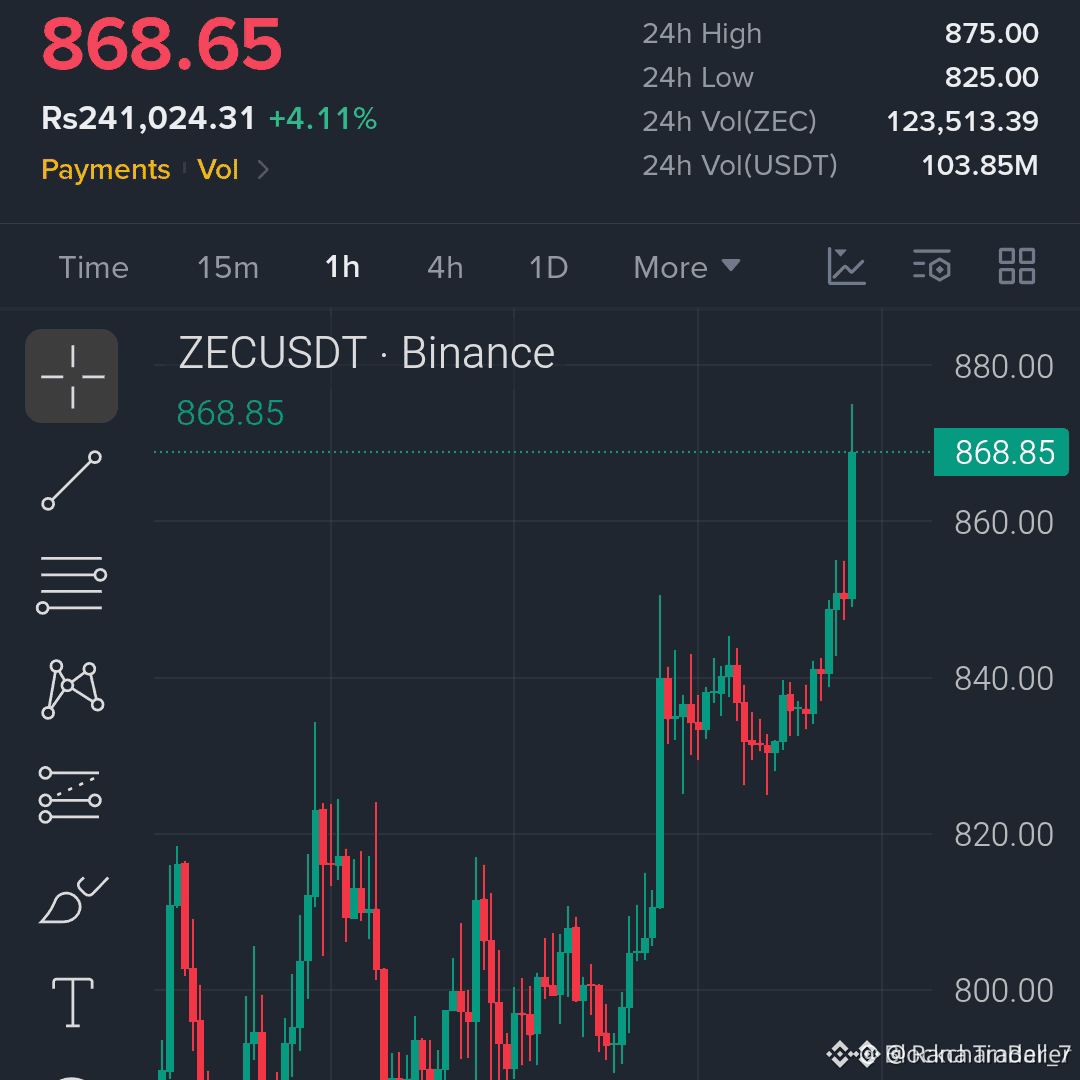Image resolution: width=1080 pixels, height=1080 pixels.
Task: Click the 868.65 last price
Action: point(162,44)
